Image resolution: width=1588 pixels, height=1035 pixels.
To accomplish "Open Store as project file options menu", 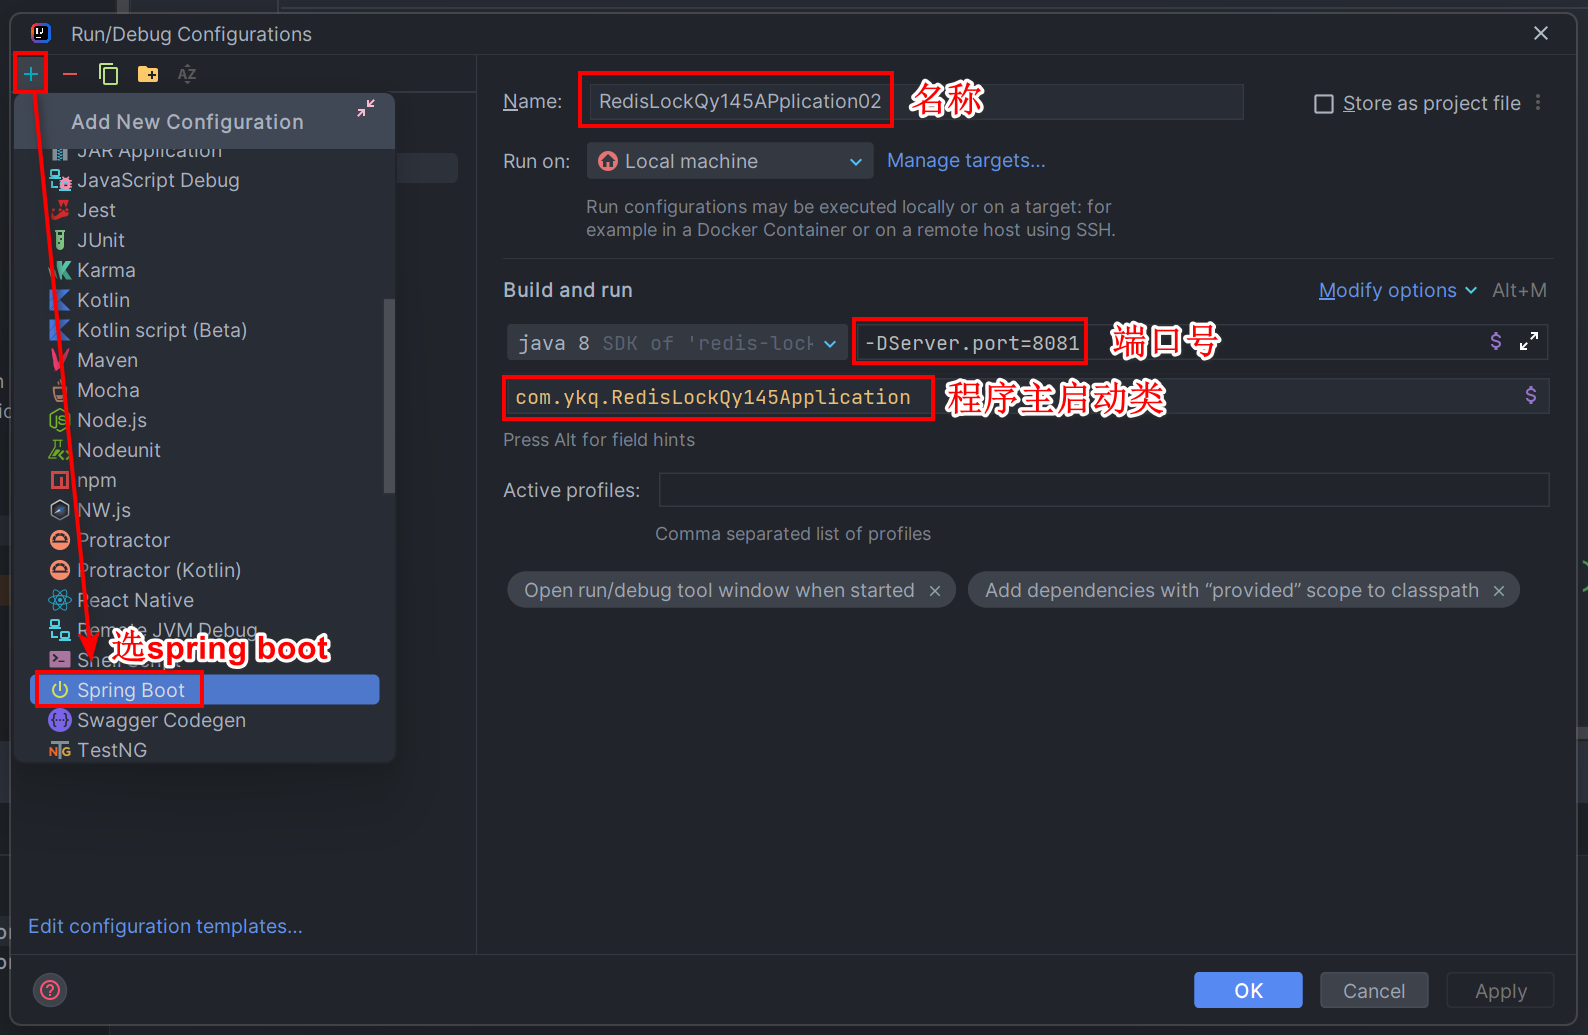I will tap(1538, 102).
